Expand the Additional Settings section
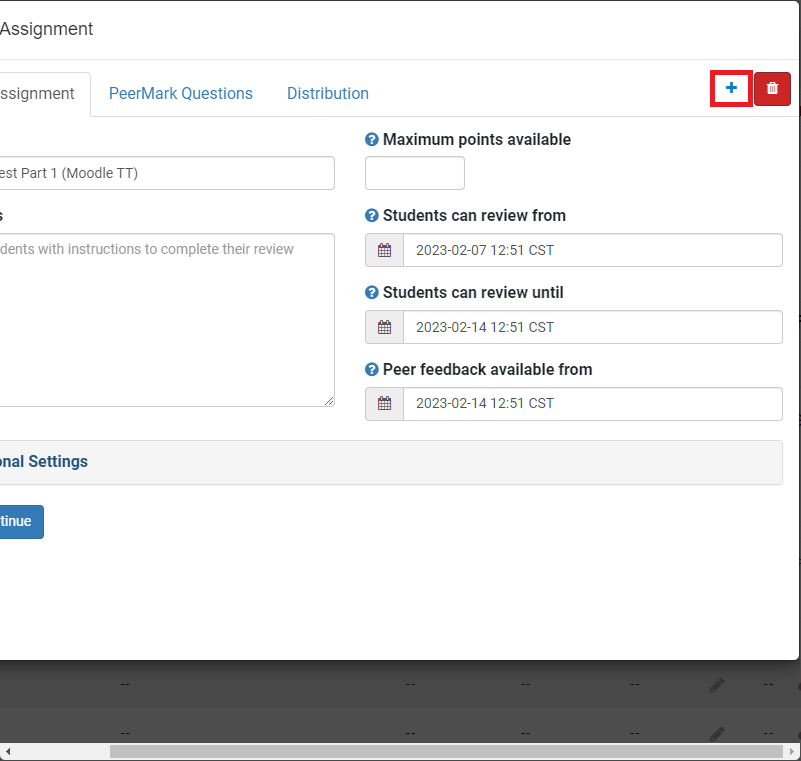Viewport: 801px width, 761px height. click(x=40, y=461)
